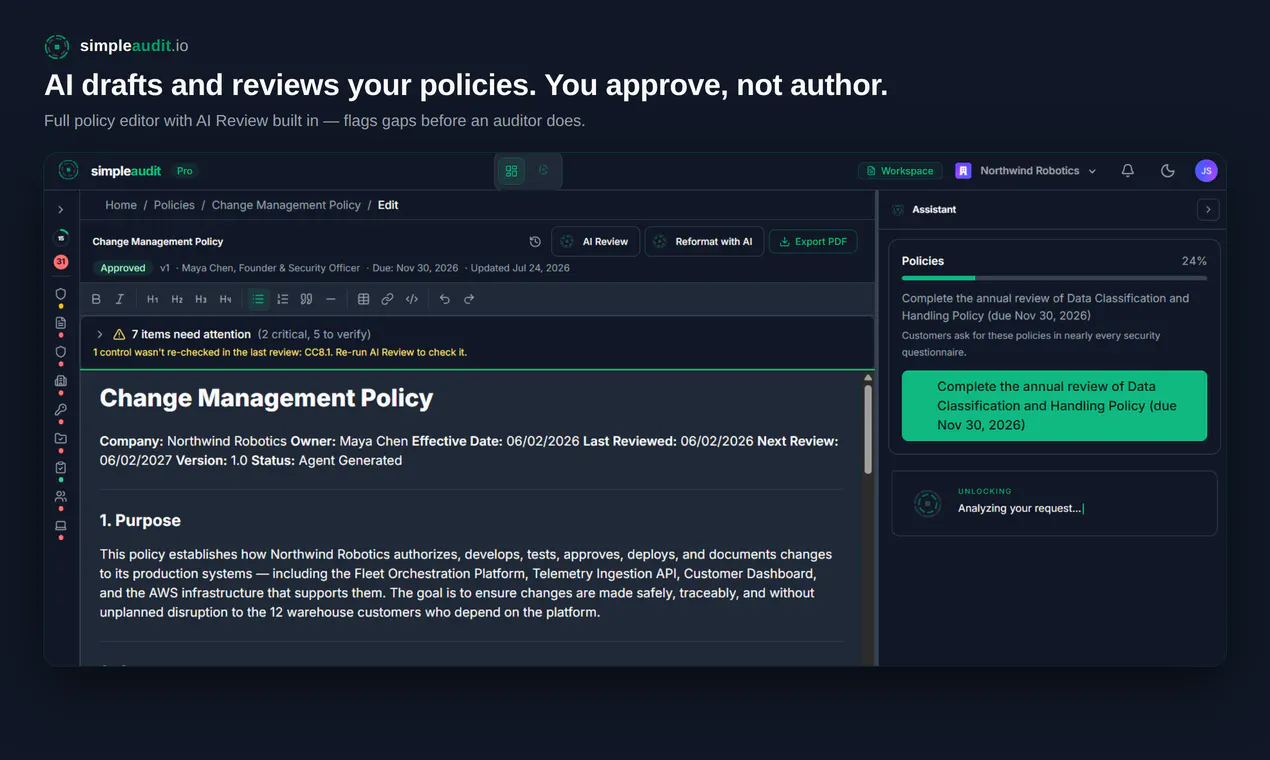This screenshot has height=760, width=1270.
Task: Collapse the Assistant panel chevron
Action: pos(1208,210)
